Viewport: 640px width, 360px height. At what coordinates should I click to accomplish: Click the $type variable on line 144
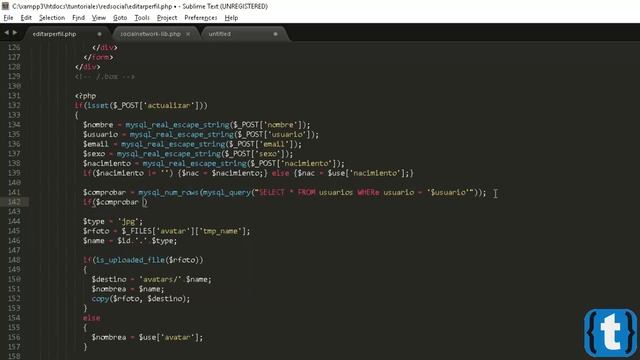tap(93, 221)
